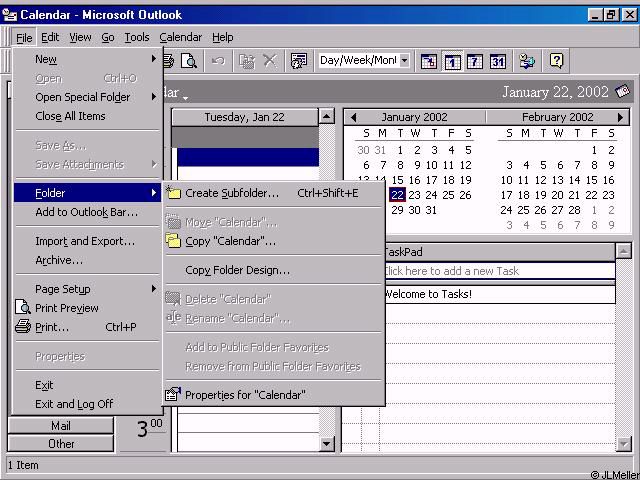Click the Move to Folder toolbar icon
This screenshot has width=640, height=480.
(x=247, y=61)
